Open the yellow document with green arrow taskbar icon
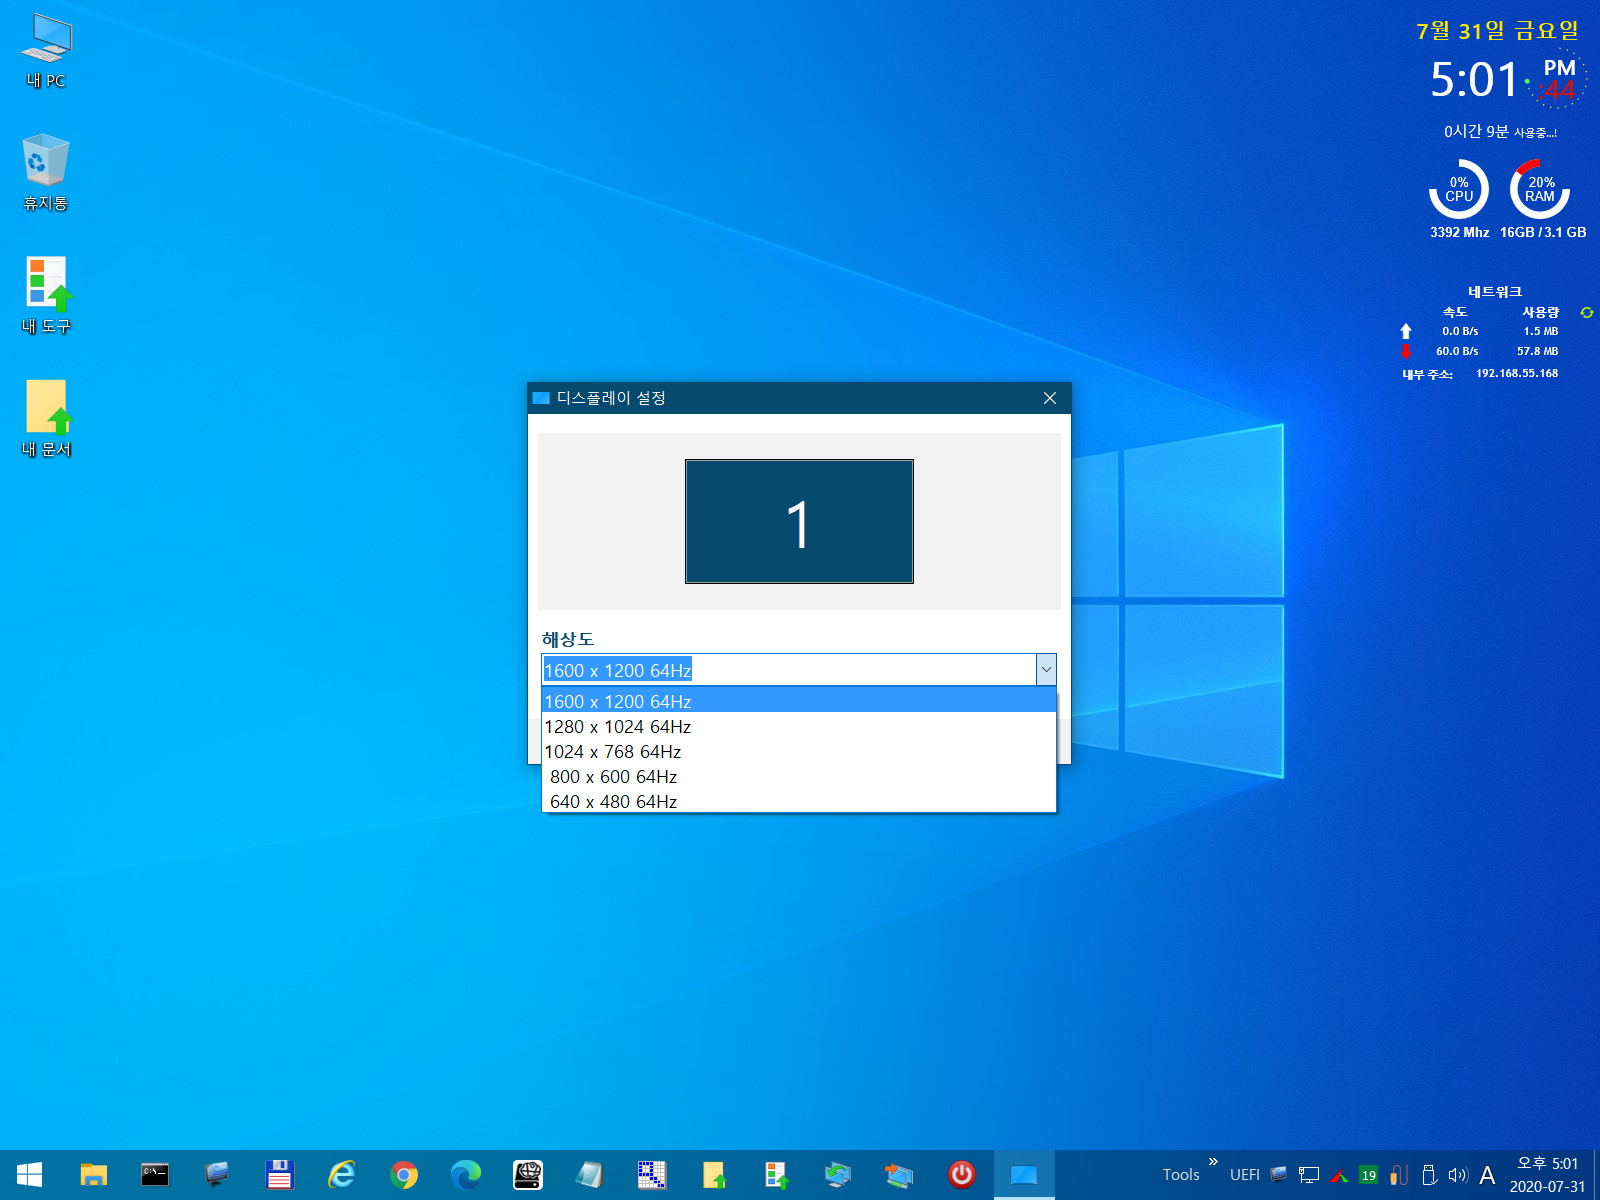1600x1200 pixels. [714, 1174]
